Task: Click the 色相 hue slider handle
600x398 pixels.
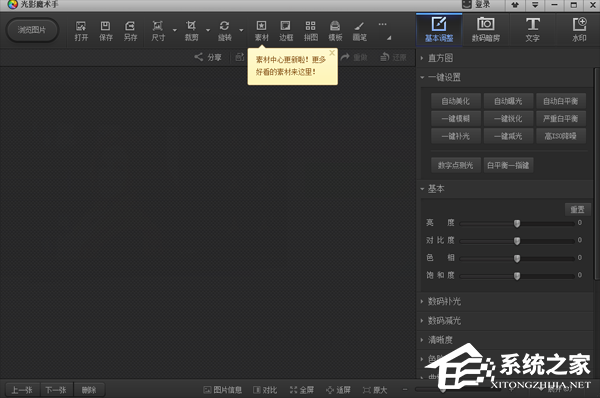Action: 517,258
